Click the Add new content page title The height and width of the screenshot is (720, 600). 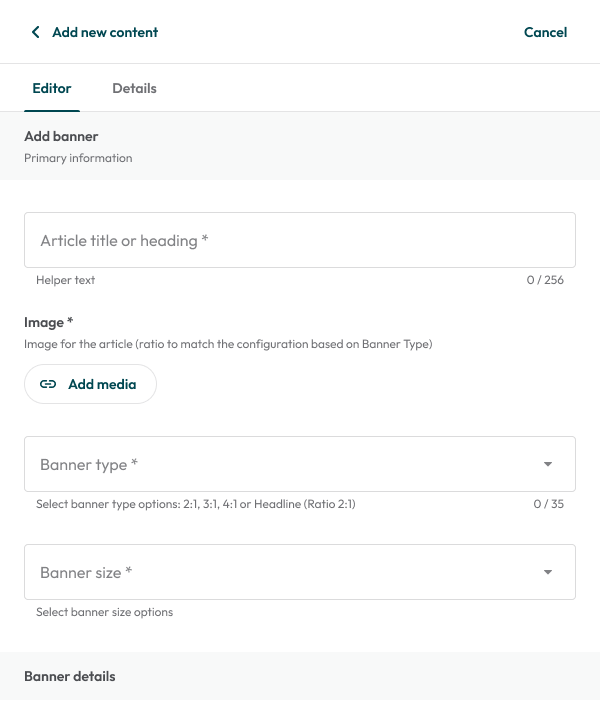coord(105,32)
